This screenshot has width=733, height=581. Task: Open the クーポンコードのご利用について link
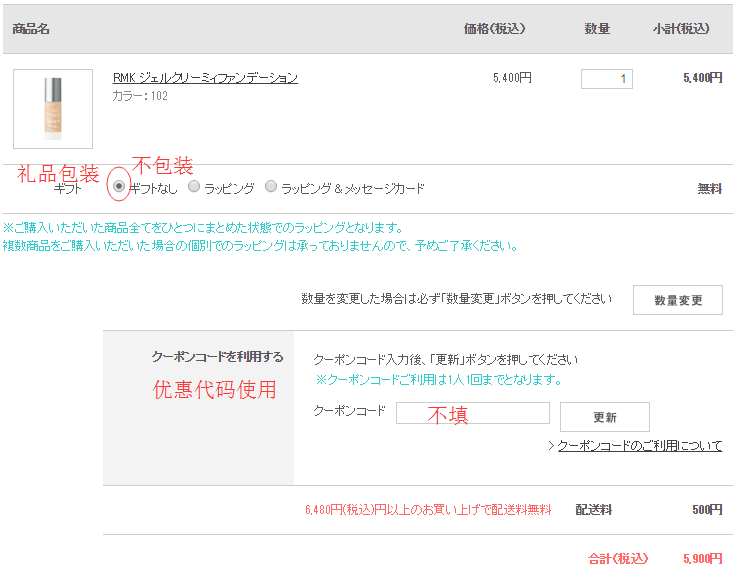pos(639,446)
